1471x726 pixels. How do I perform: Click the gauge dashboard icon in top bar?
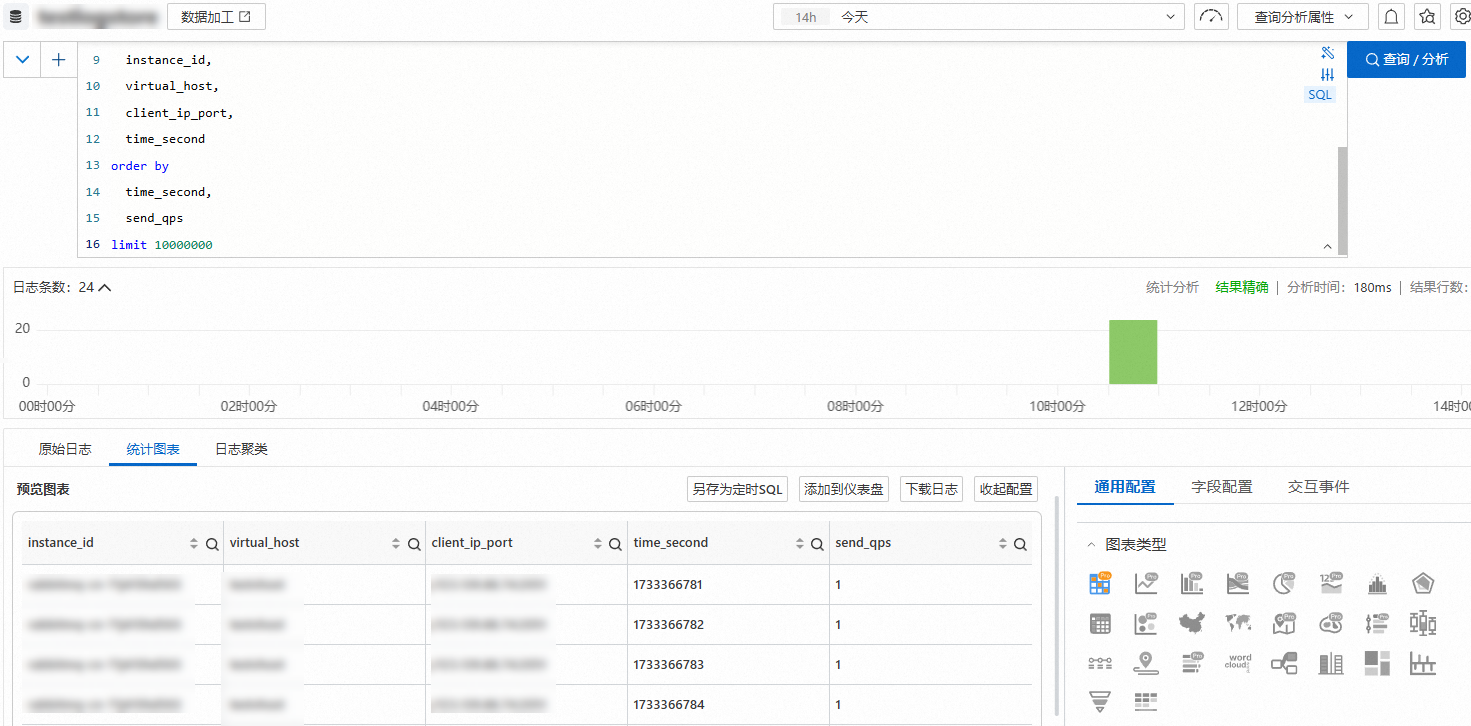(1211, 17)
